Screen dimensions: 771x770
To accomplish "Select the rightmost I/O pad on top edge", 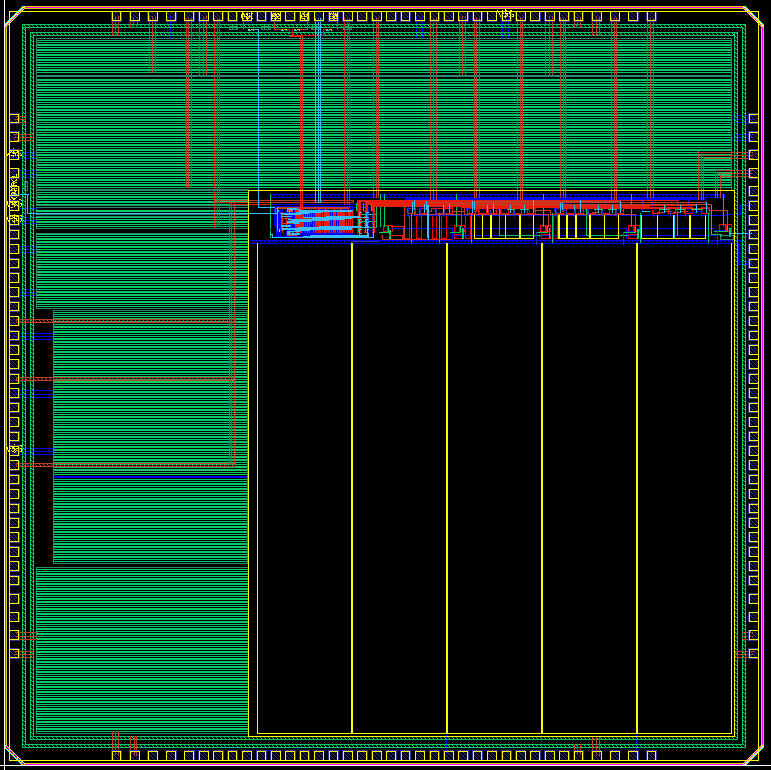I will click(x=651, y=16).
